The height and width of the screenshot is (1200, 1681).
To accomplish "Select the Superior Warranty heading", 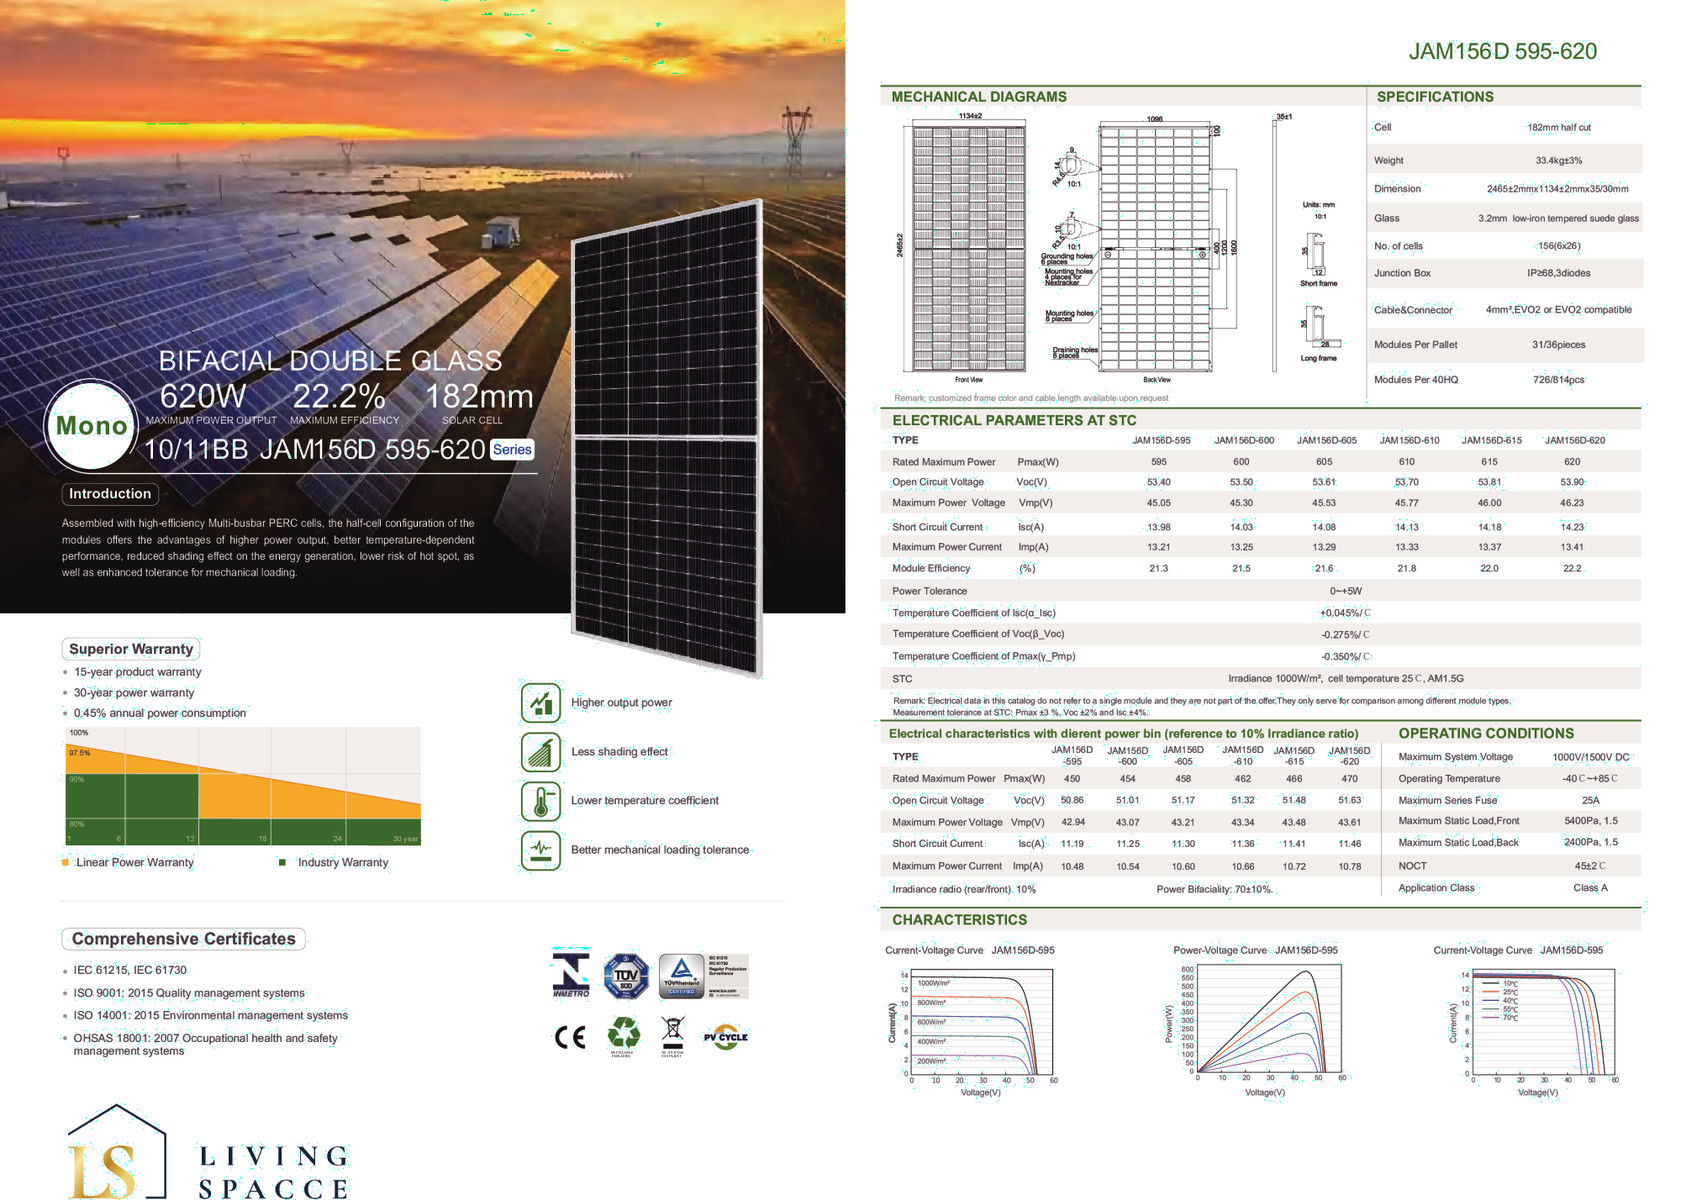I will point(131,649).
